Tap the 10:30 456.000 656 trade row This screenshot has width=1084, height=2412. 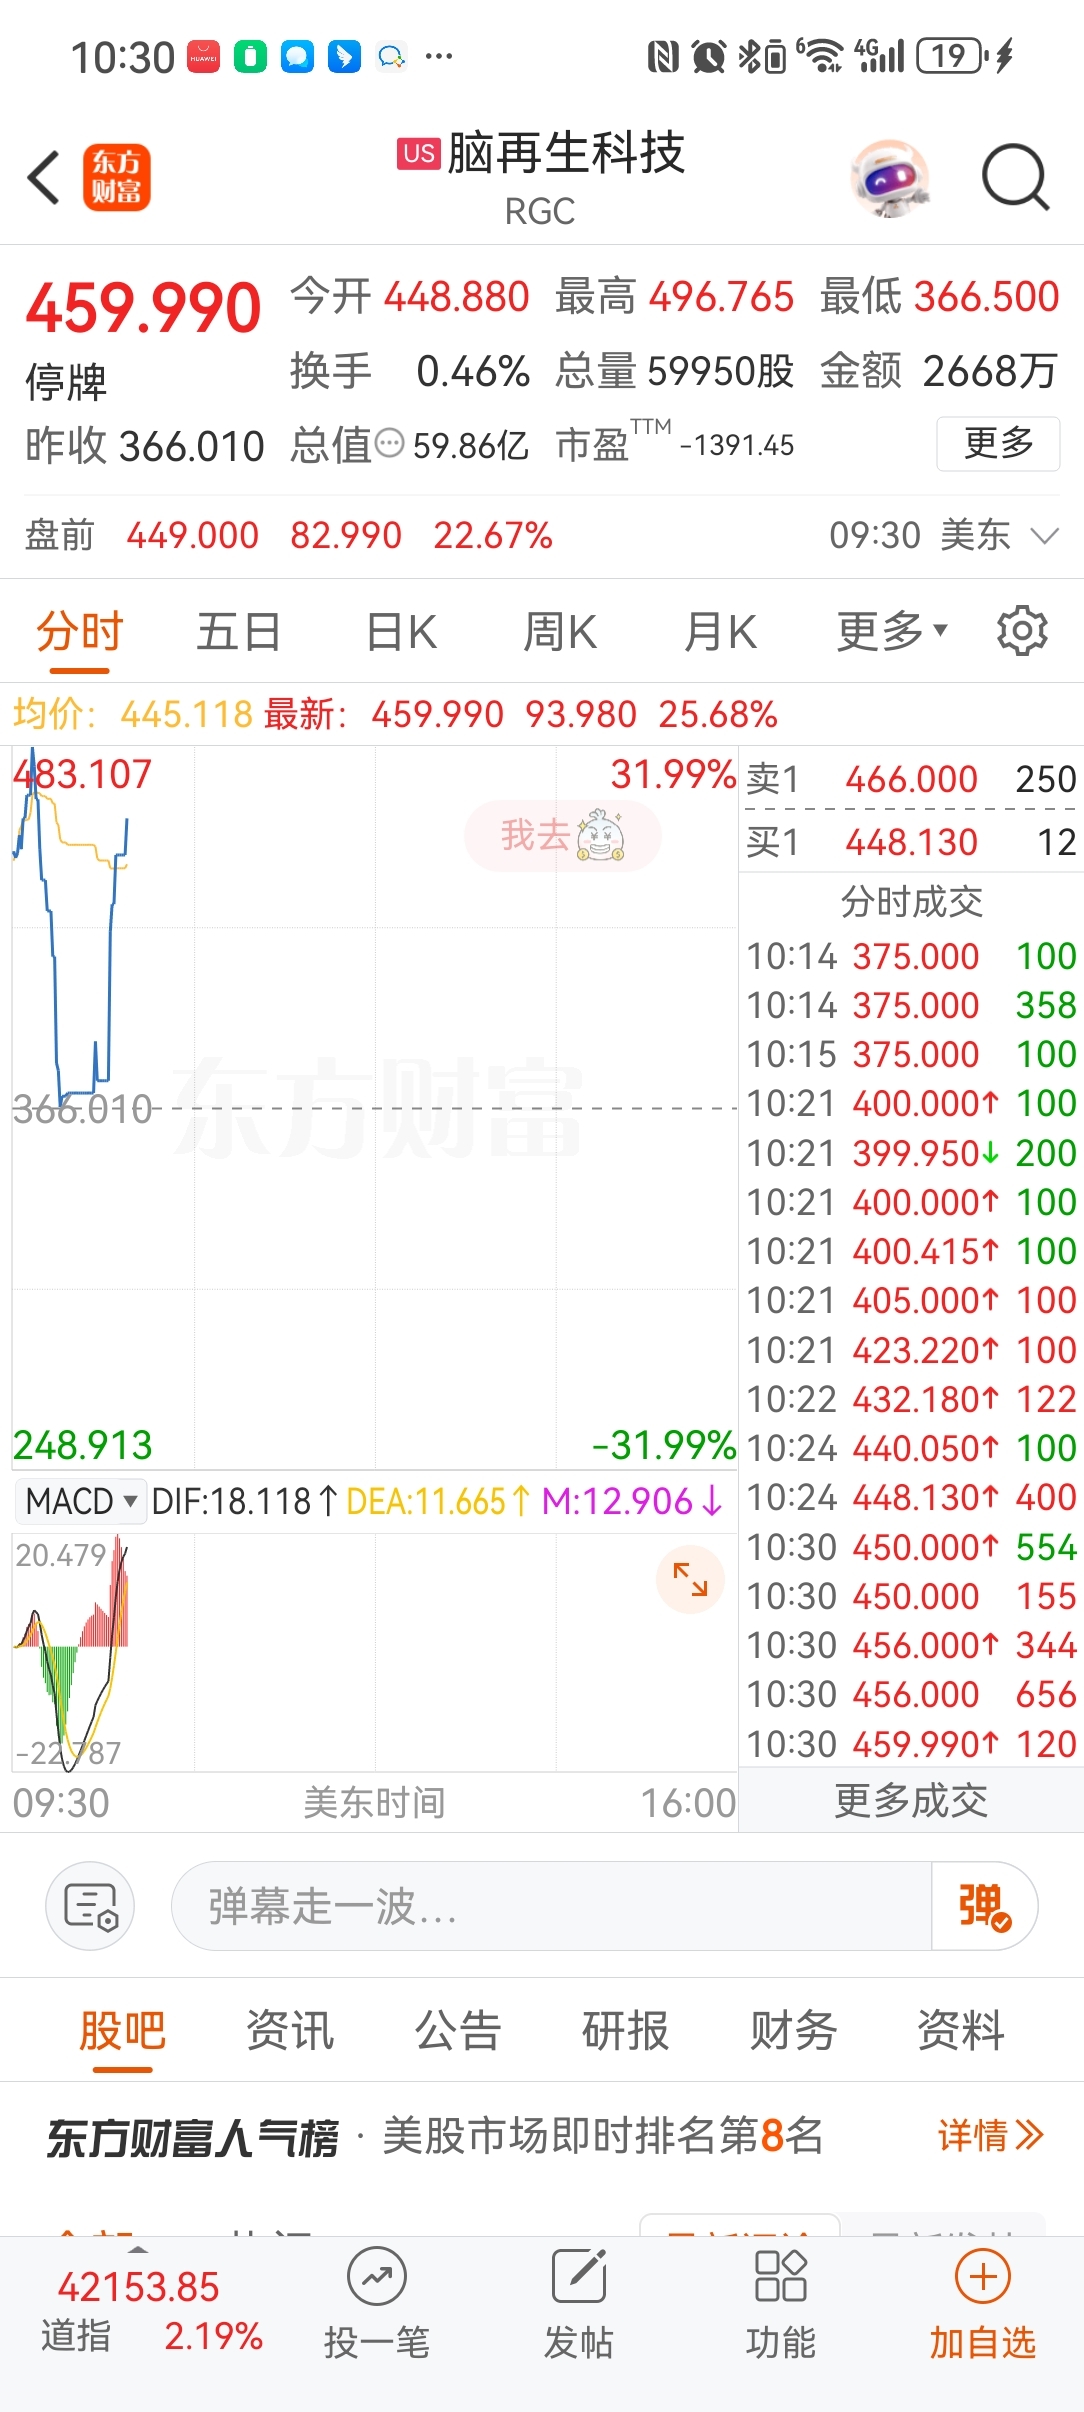coord(911,1694)
